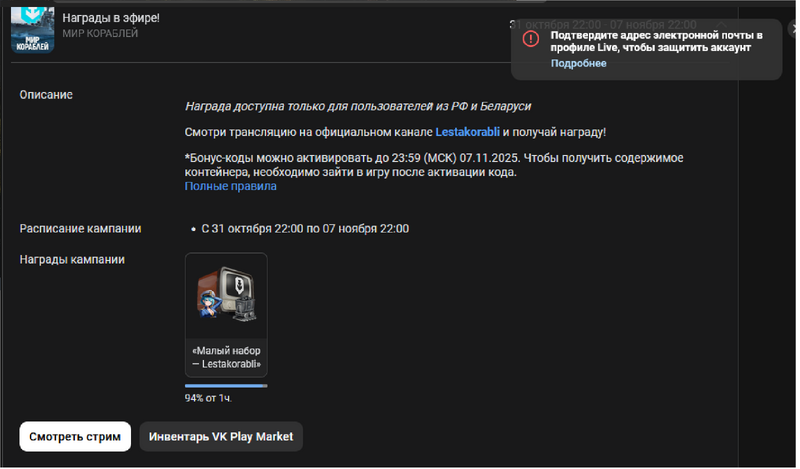Click the Описание section label
The height and width of the screenshot is (469, 800).
point(46,95)
